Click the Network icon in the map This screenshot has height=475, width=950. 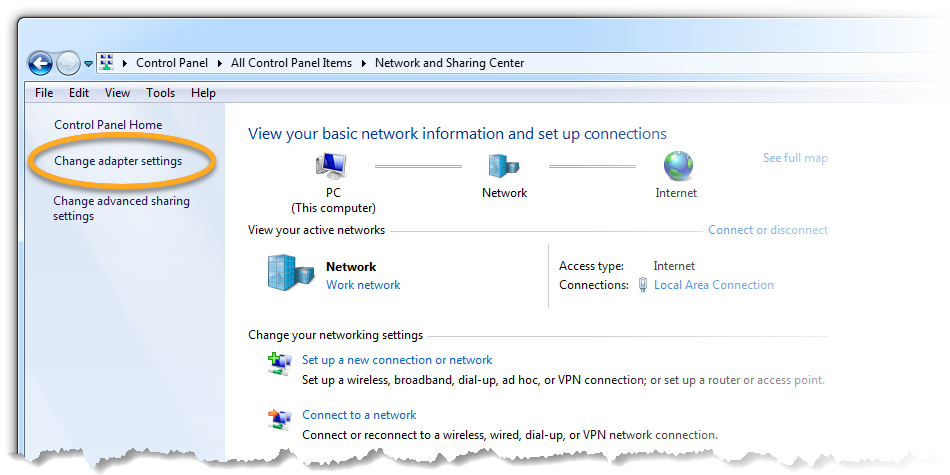[504, 166]
